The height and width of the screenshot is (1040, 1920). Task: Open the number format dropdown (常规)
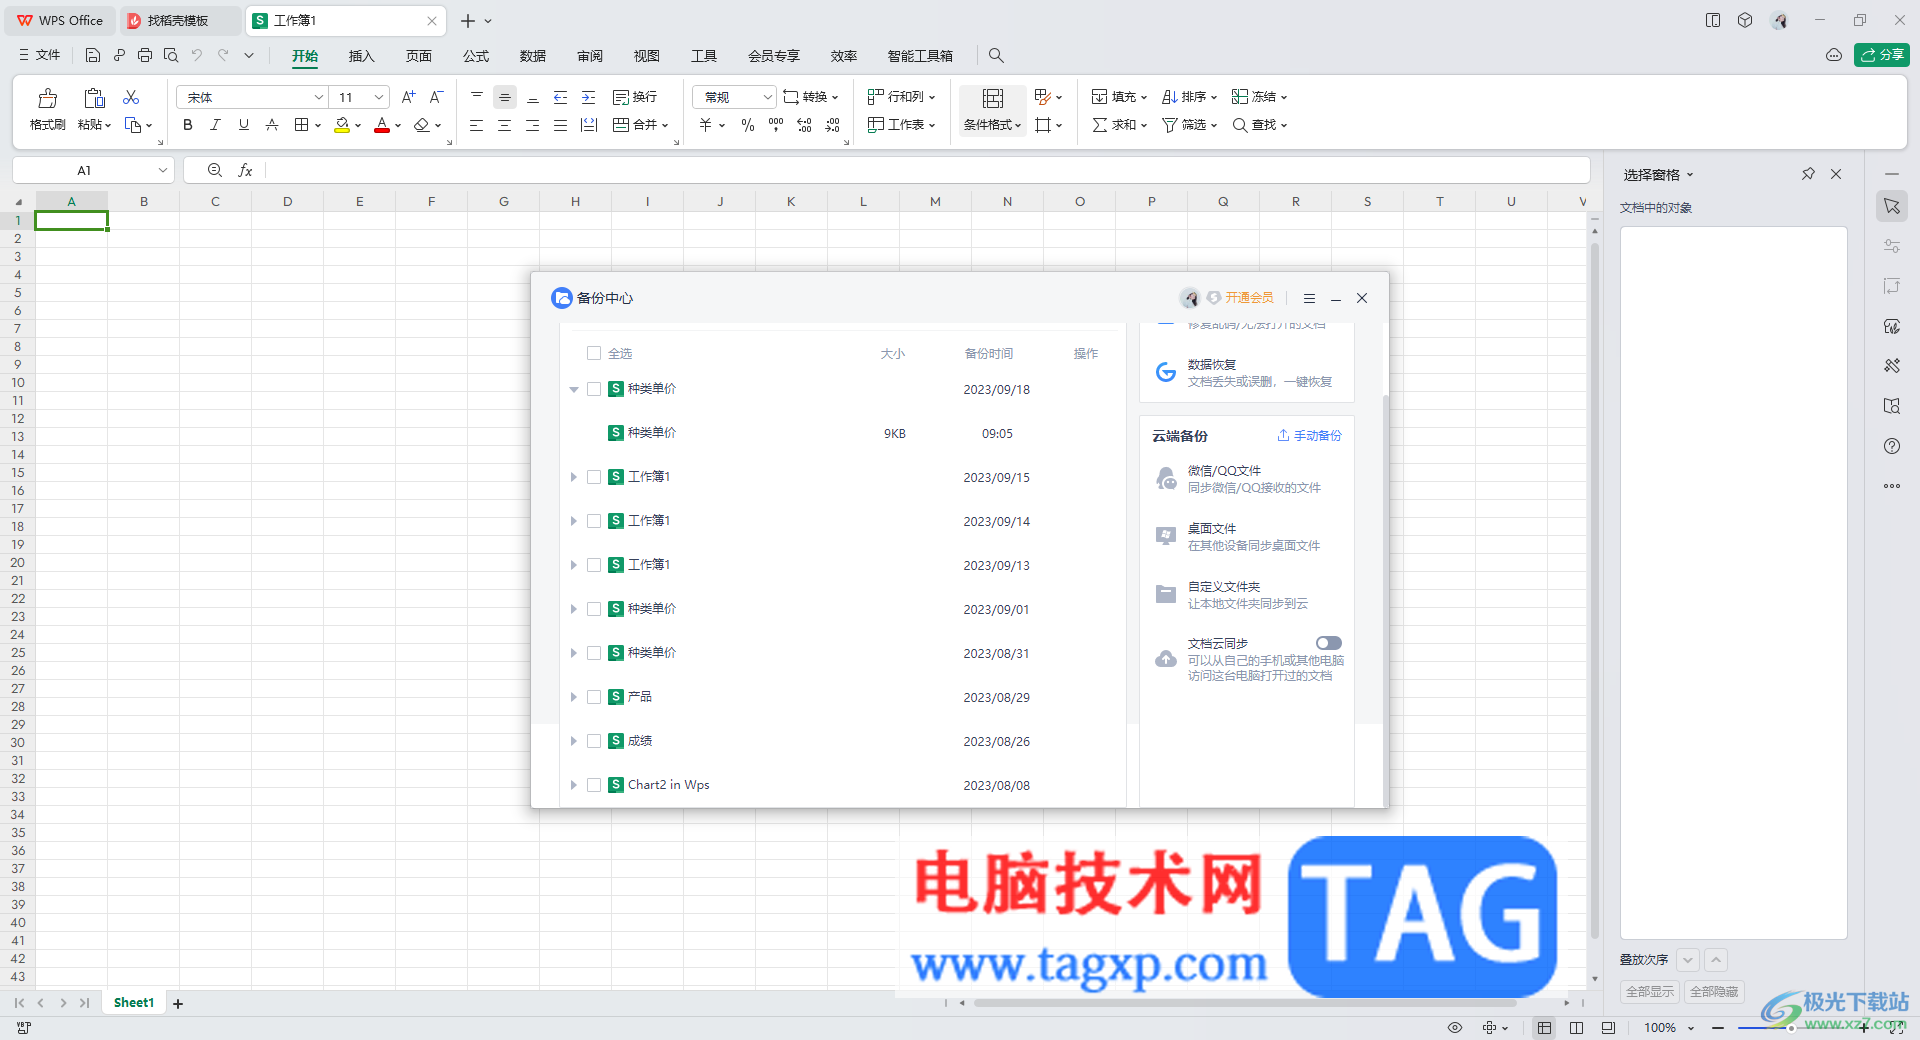click(x=768, y=97)
